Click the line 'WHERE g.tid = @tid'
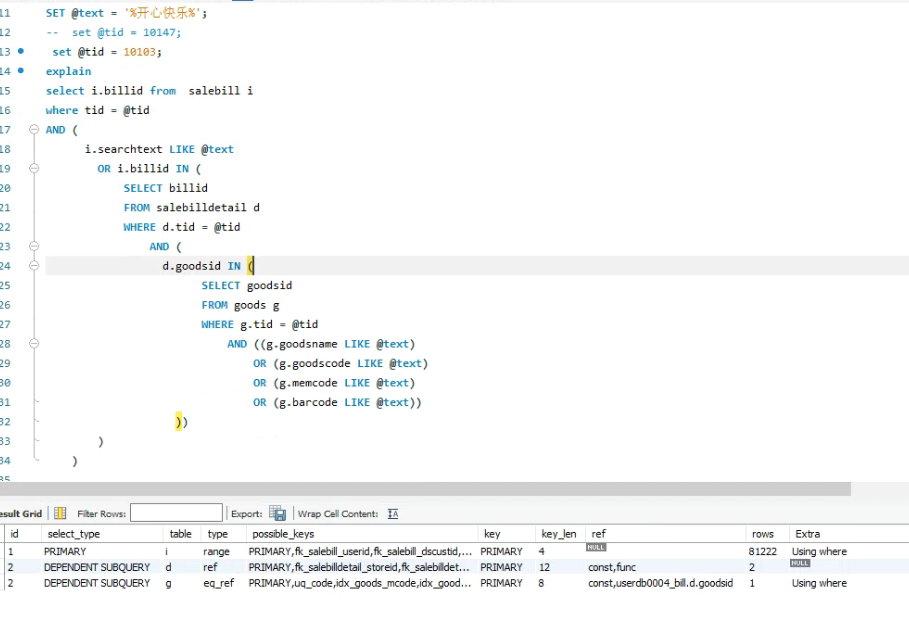The image size is (909, 620). point(260,324)
